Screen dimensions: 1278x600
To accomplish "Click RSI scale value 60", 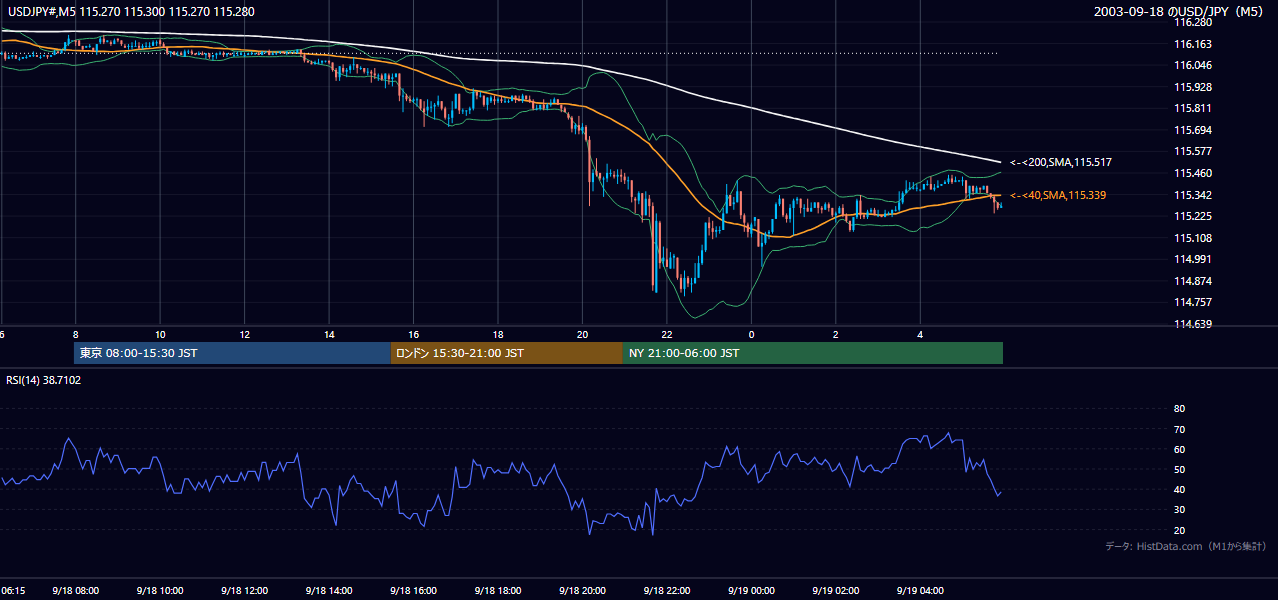I will (x=1179, y=449).
